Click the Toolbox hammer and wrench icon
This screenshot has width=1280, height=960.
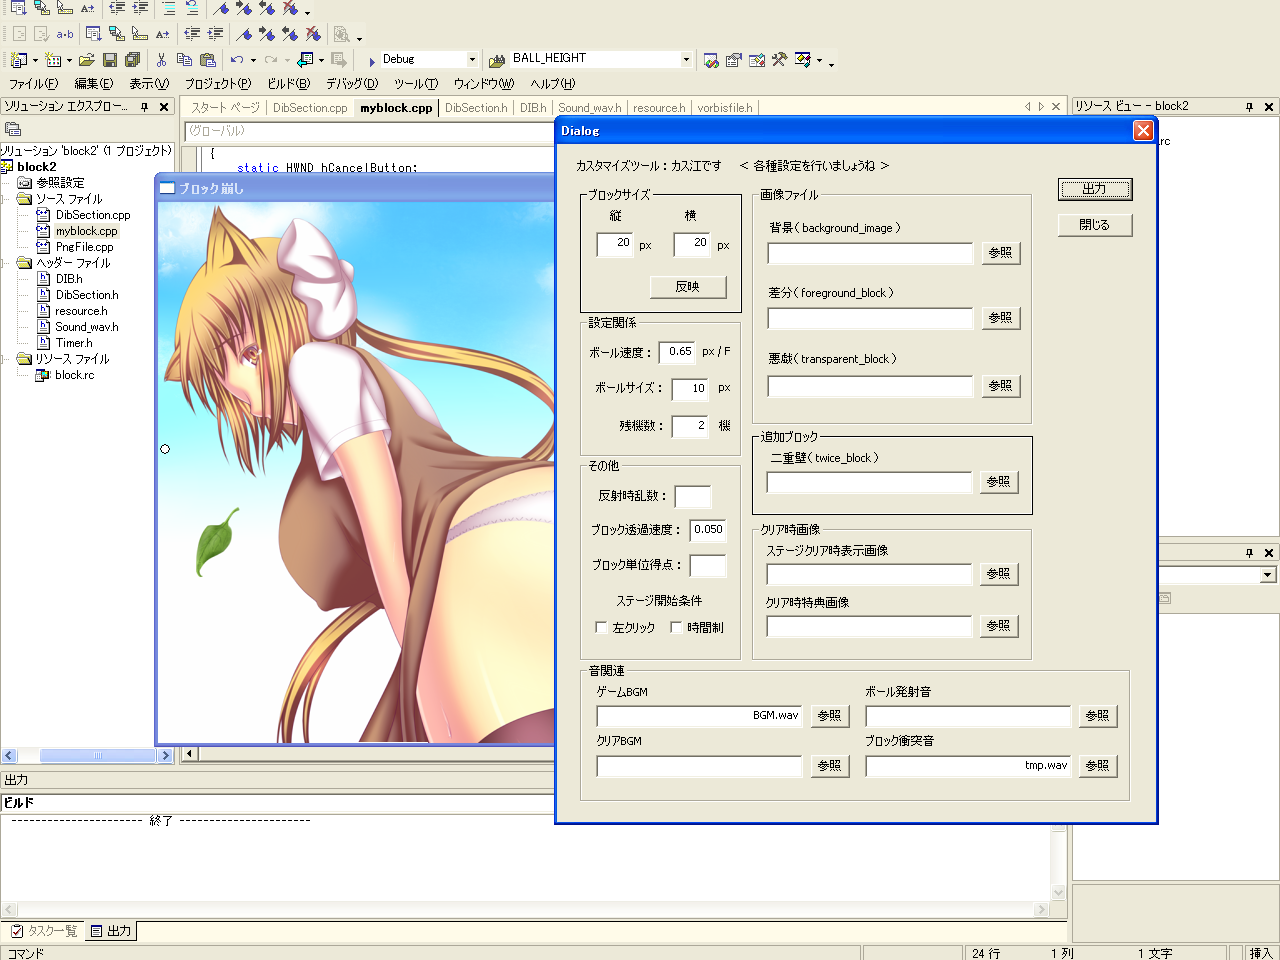coord(780,60)
